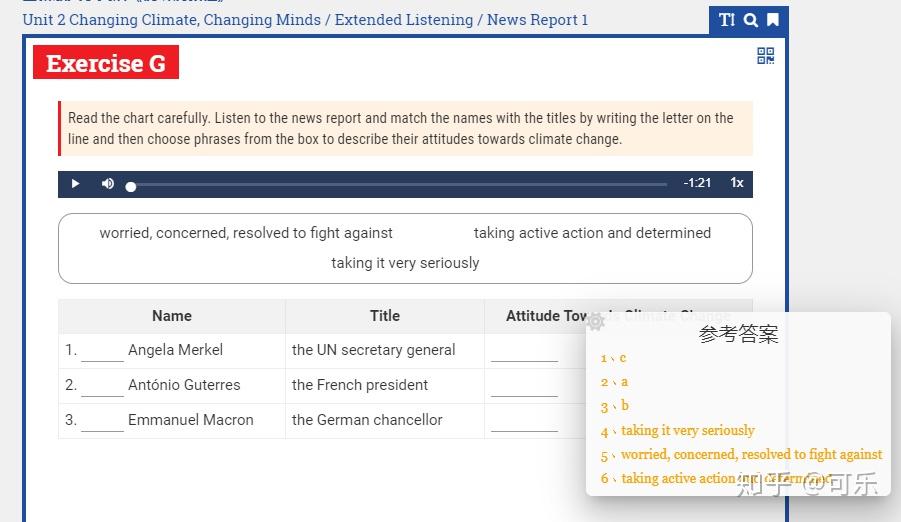Screen dimensions: 901x522
Task: Click the blank before António Guterres
Action: tap(102, 387)
